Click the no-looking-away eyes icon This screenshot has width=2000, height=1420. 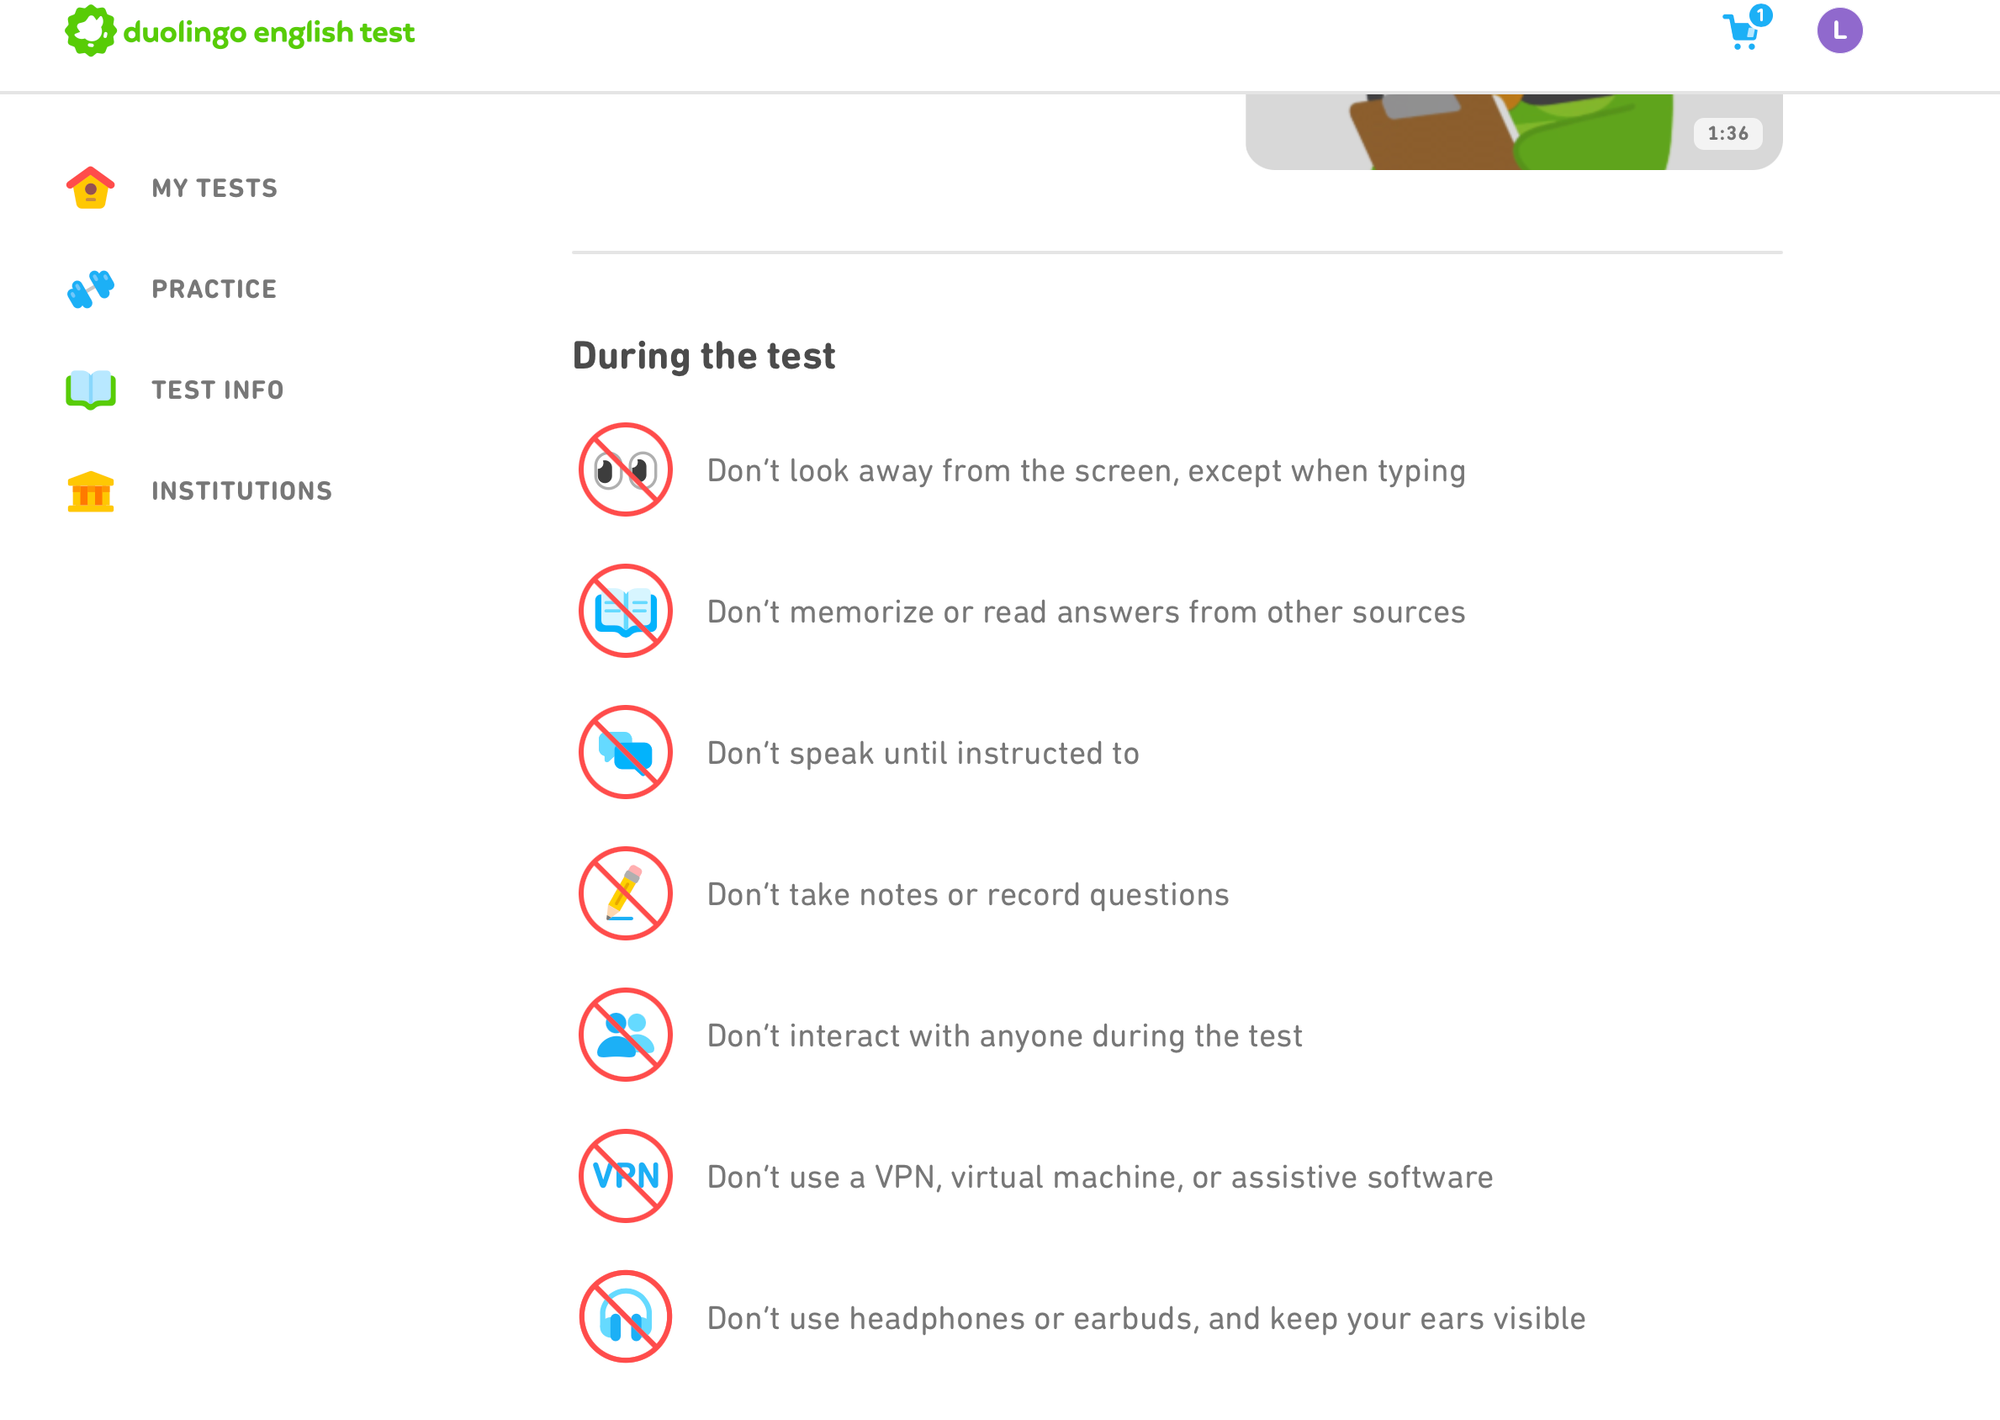point(625,470)
